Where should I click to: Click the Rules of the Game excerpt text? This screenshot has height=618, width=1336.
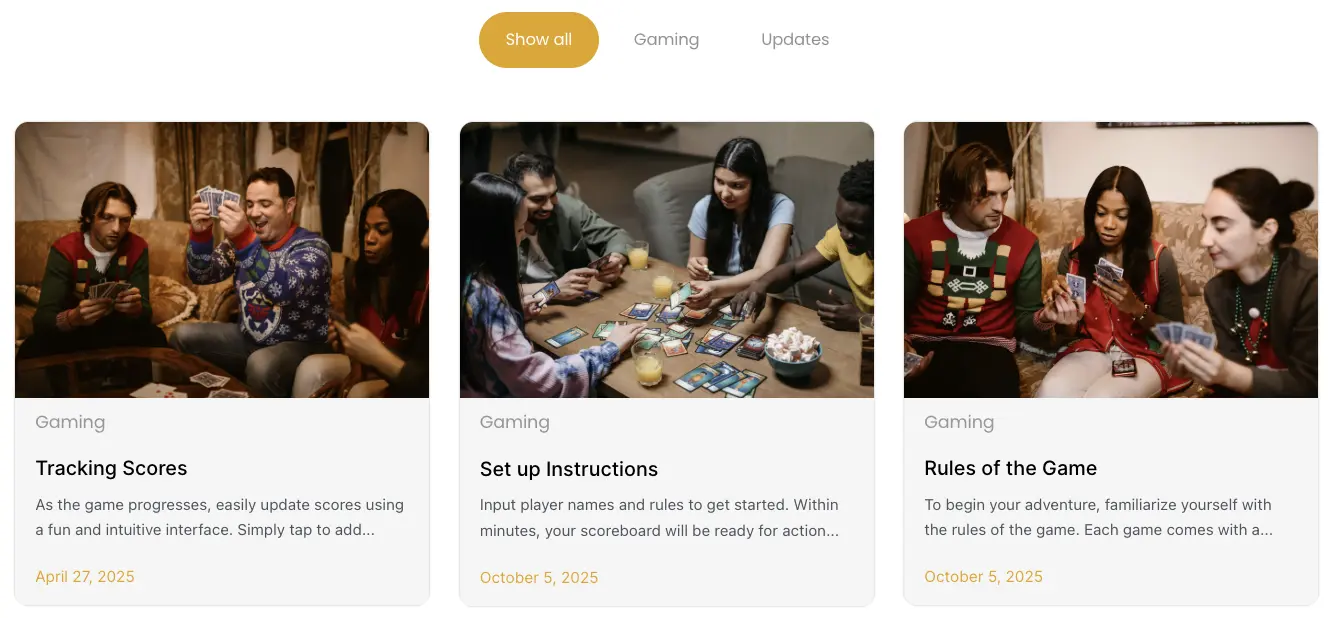pos(1097,517)
